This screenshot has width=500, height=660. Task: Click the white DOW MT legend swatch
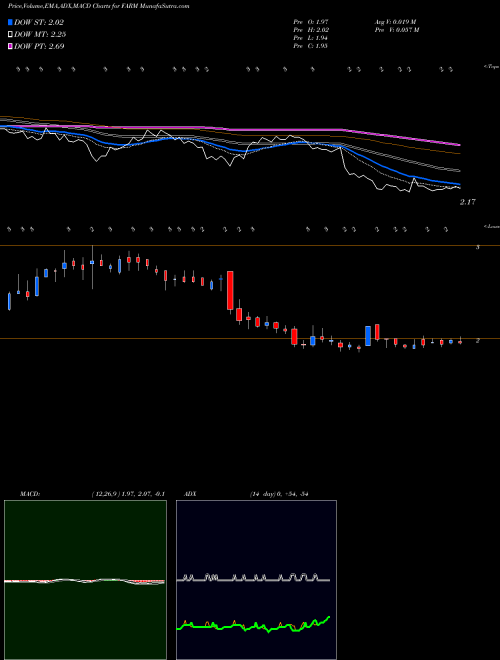coord(10,35)
